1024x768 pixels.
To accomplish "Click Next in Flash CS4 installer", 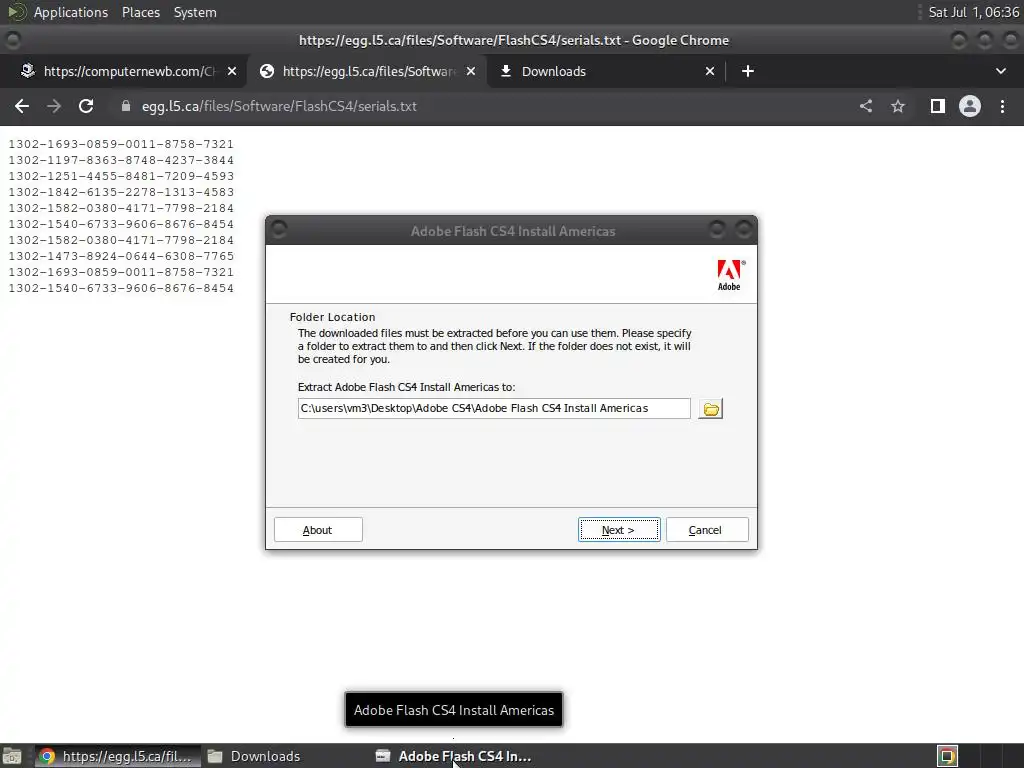I will click(x=618, y=530).
